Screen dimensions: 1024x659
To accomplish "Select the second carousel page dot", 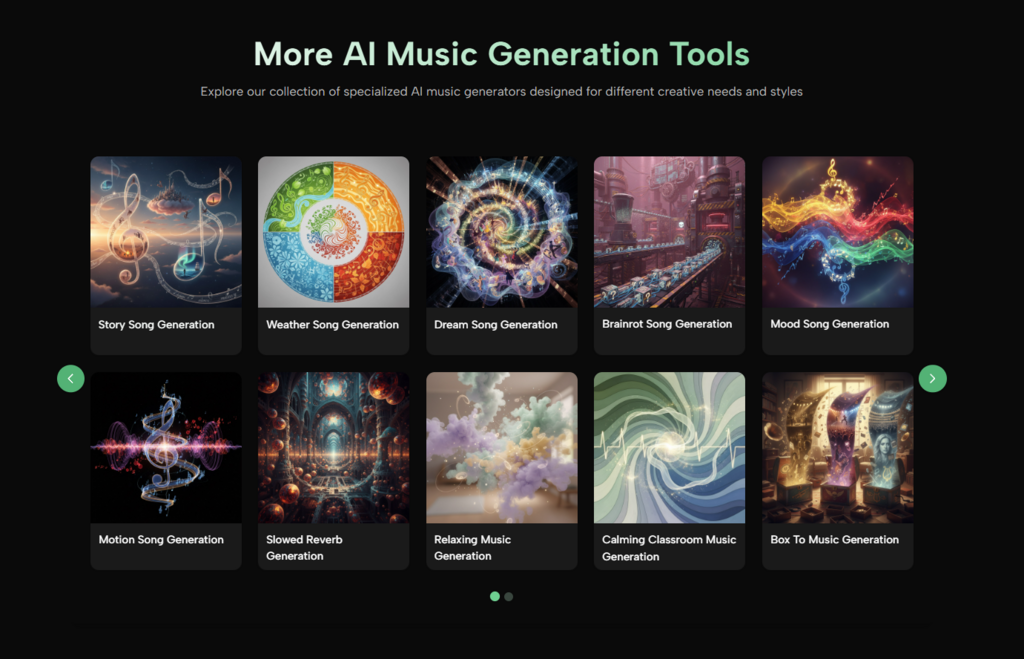I will [509, 596].
